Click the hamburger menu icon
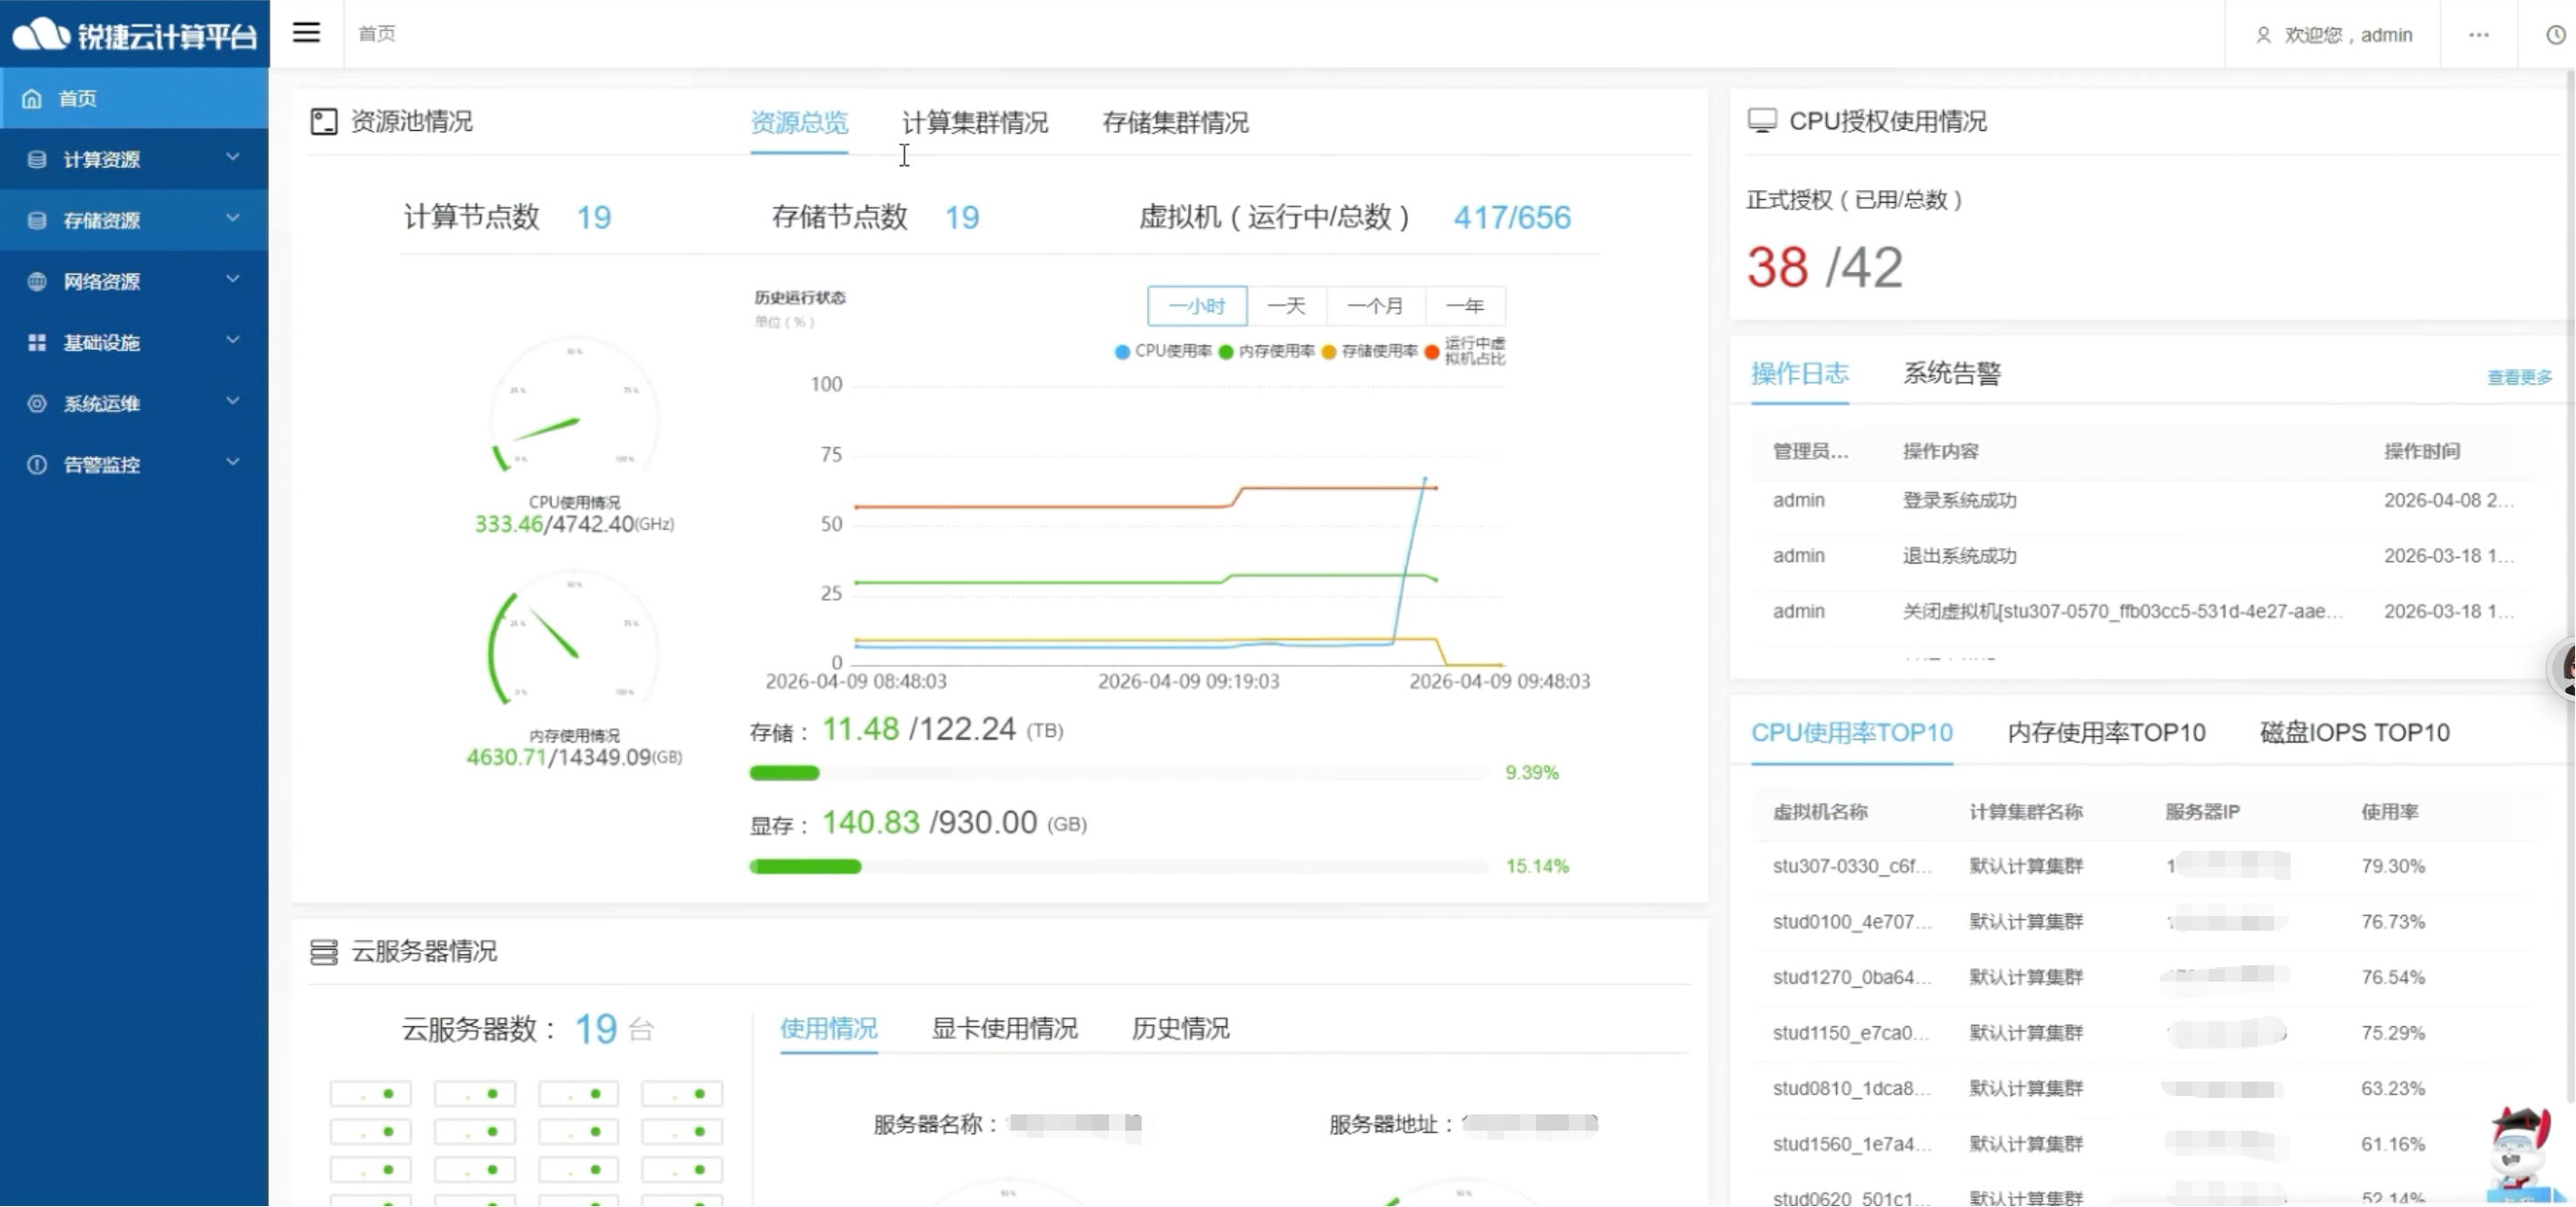The image size is (2576, 1207). coord(306,33)
